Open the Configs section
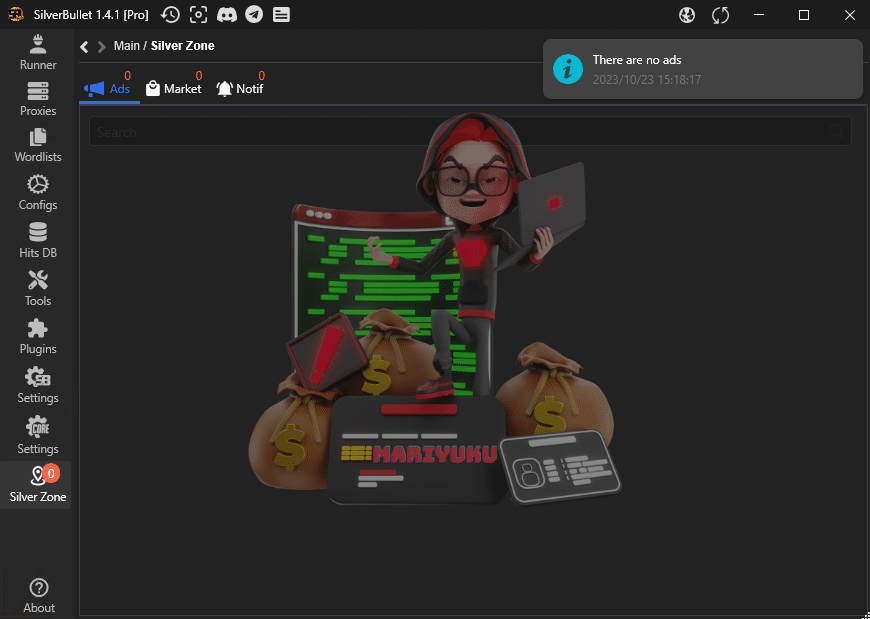Viewport: 870px width, 619px height. point(38,192)
